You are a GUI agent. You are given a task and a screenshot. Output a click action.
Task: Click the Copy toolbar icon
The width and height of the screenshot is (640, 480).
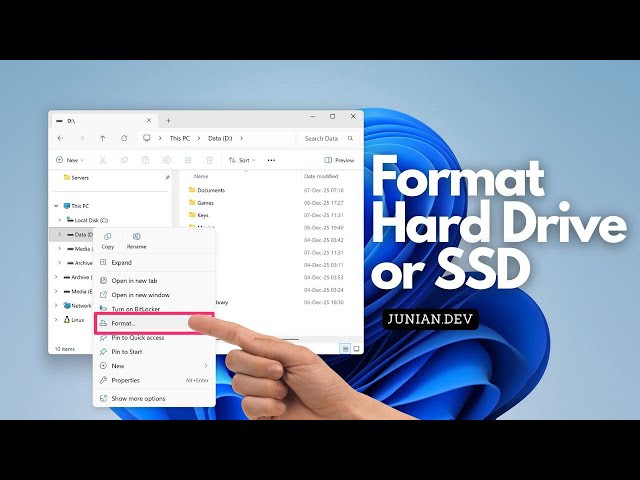(124, 160)
